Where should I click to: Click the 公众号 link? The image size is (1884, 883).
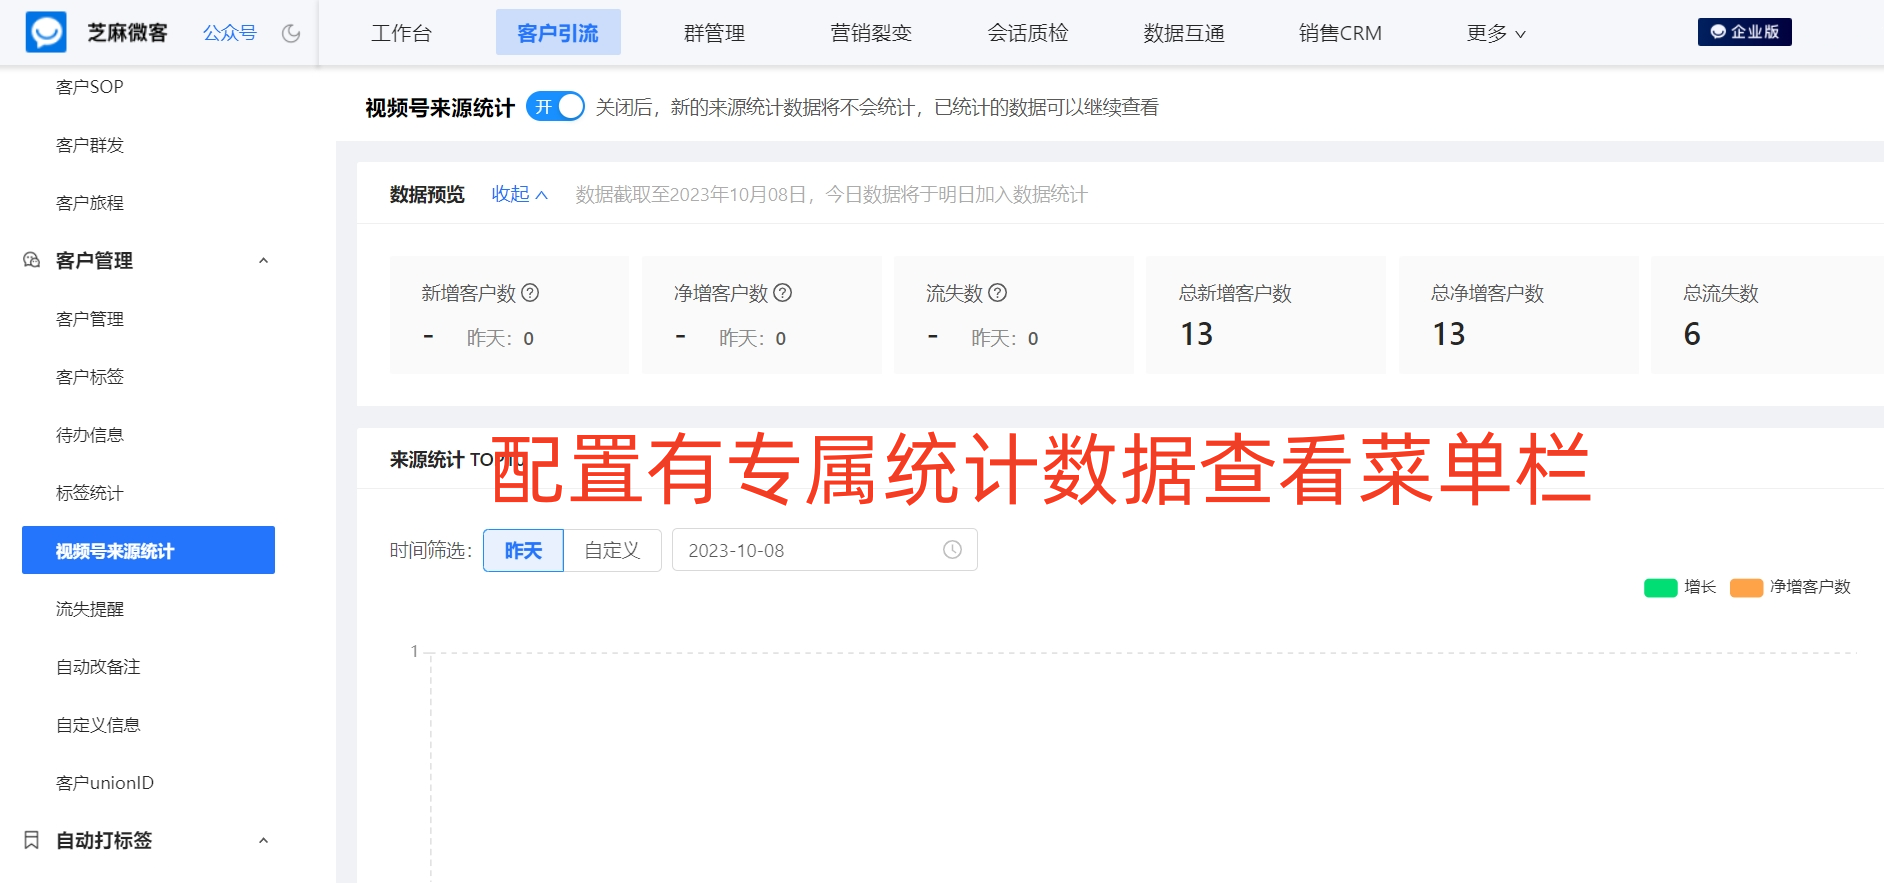230,33
